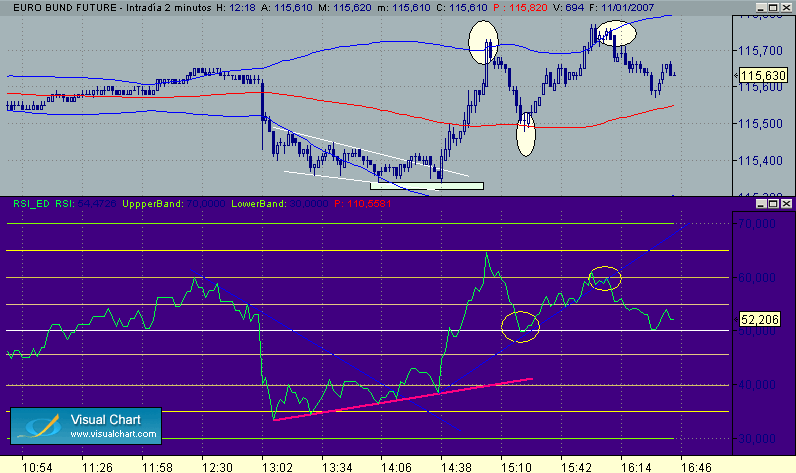Click the red 'P: 110,5581' RSI value
This screenshot has width=796, height=473.
click(362, 204)
